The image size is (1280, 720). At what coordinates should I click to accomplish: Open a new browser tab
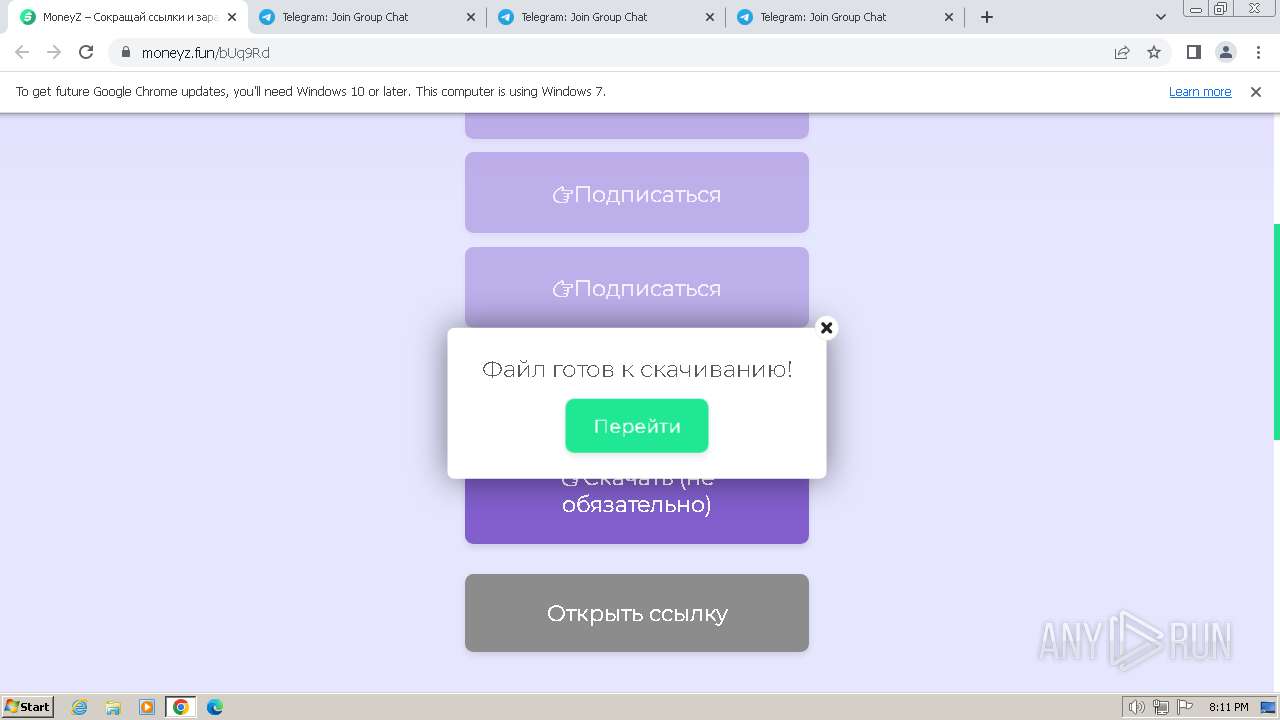pos(987,17)
